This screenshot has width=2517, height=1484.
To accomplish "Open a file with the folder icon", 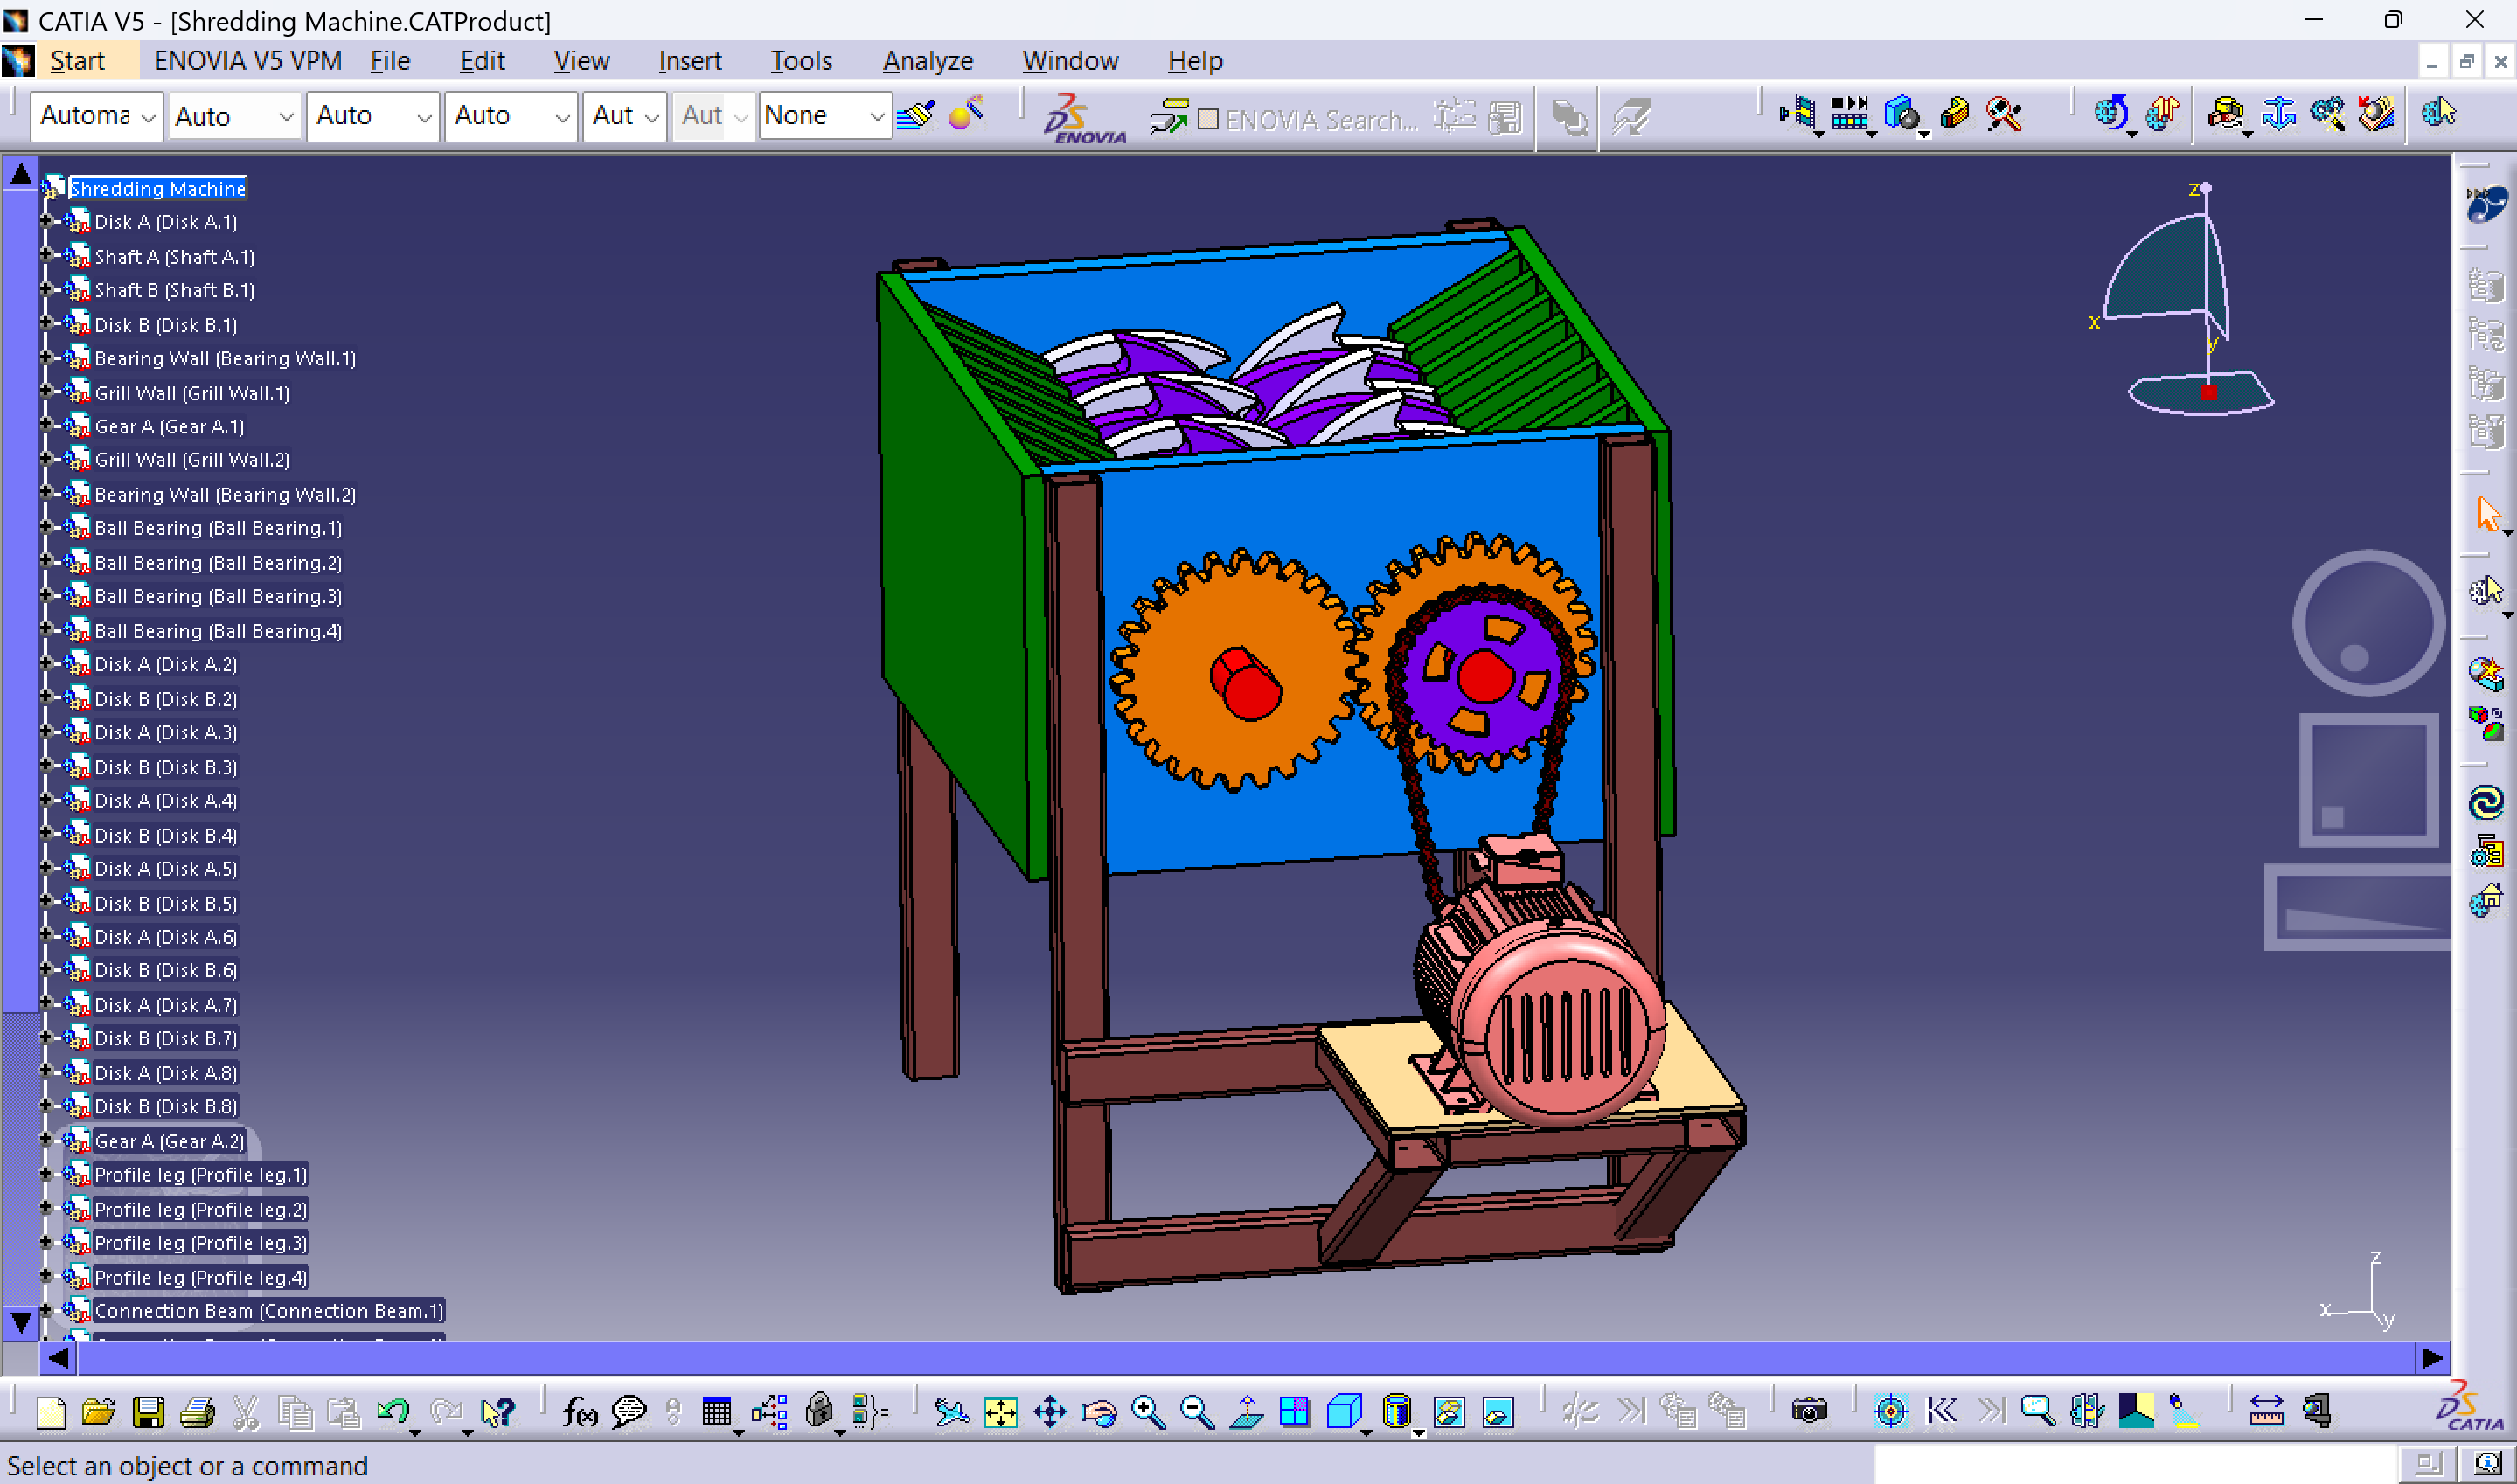I will click(x=98, y=1411).
